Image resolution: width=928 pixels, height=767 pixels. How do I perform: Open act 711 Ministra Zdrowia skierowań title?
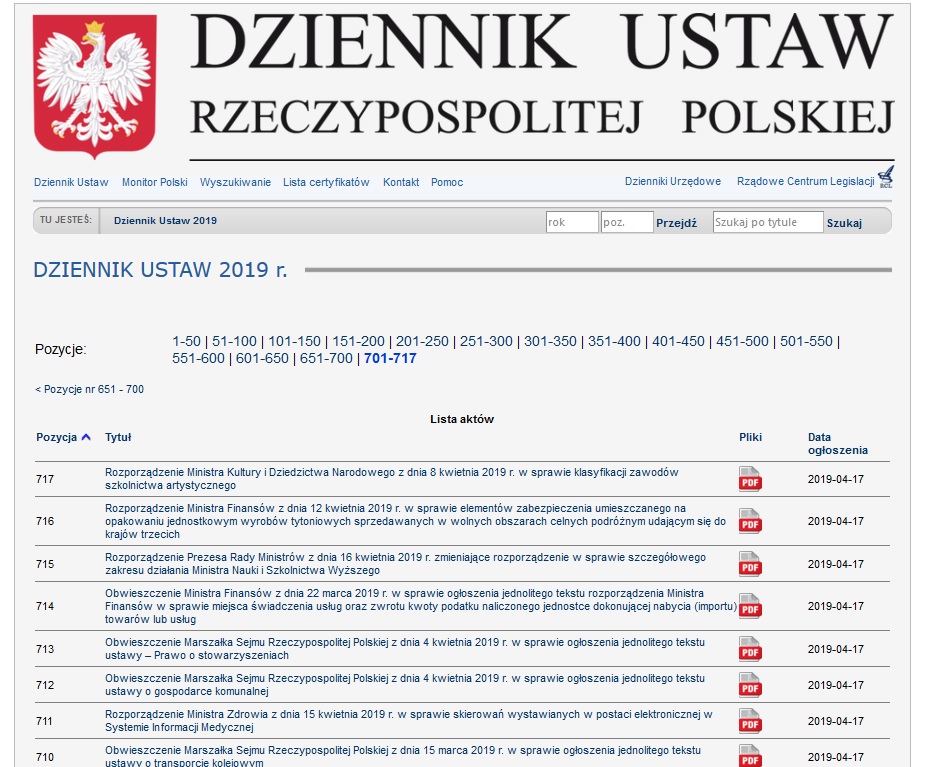point(408,721)
